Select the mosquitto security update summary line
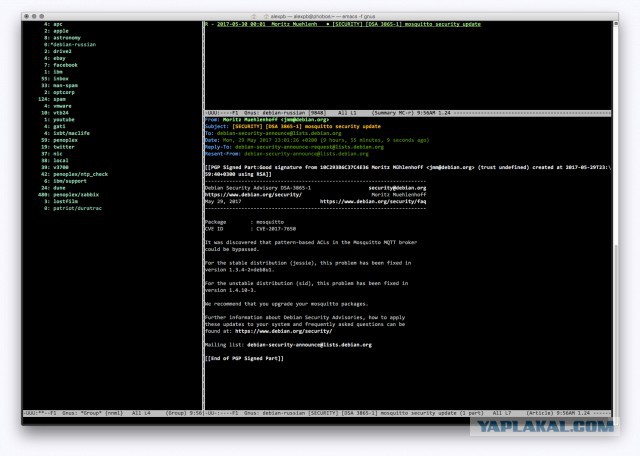Image resolution: width=640 pixels, height=456 pixels. (343, 24)
